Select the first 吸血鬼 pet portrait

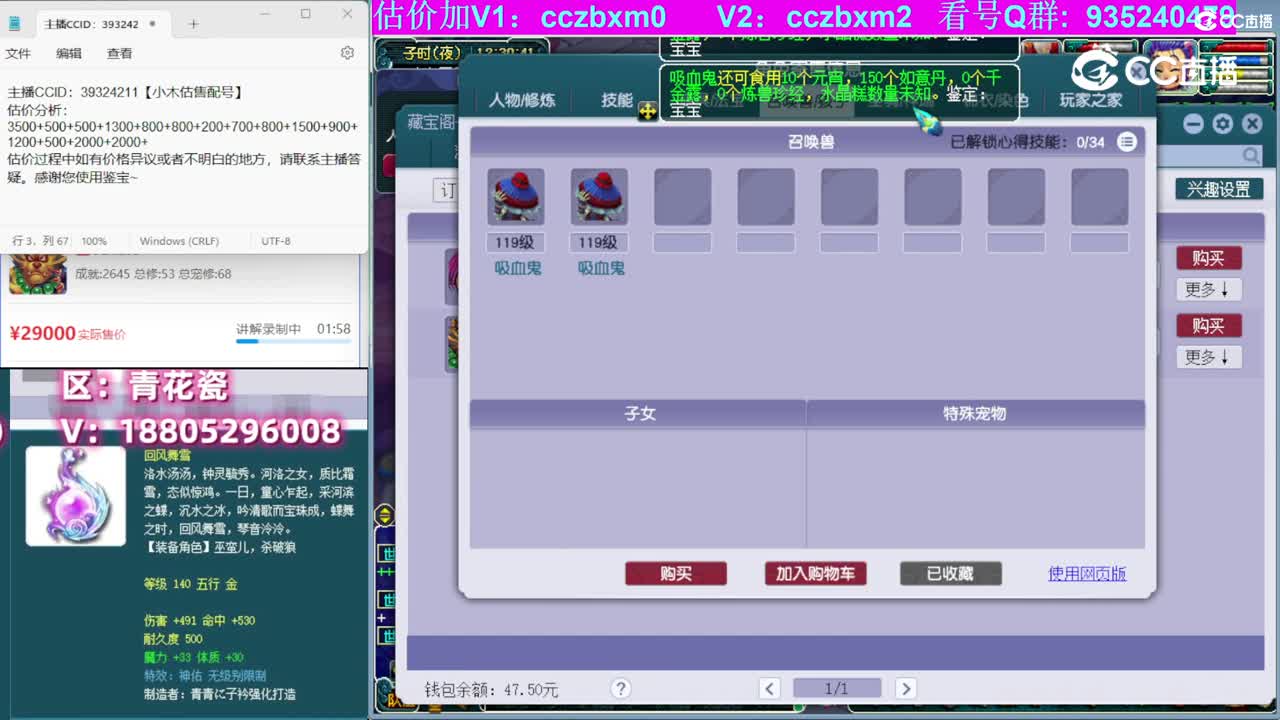point(516,196)
